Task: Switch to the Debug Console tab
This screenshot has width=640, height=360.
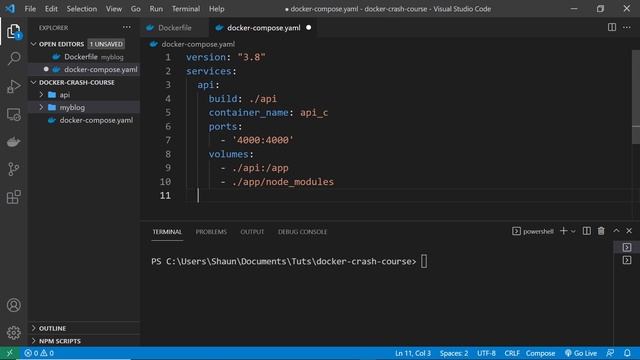Action: [x=302, y=231]
